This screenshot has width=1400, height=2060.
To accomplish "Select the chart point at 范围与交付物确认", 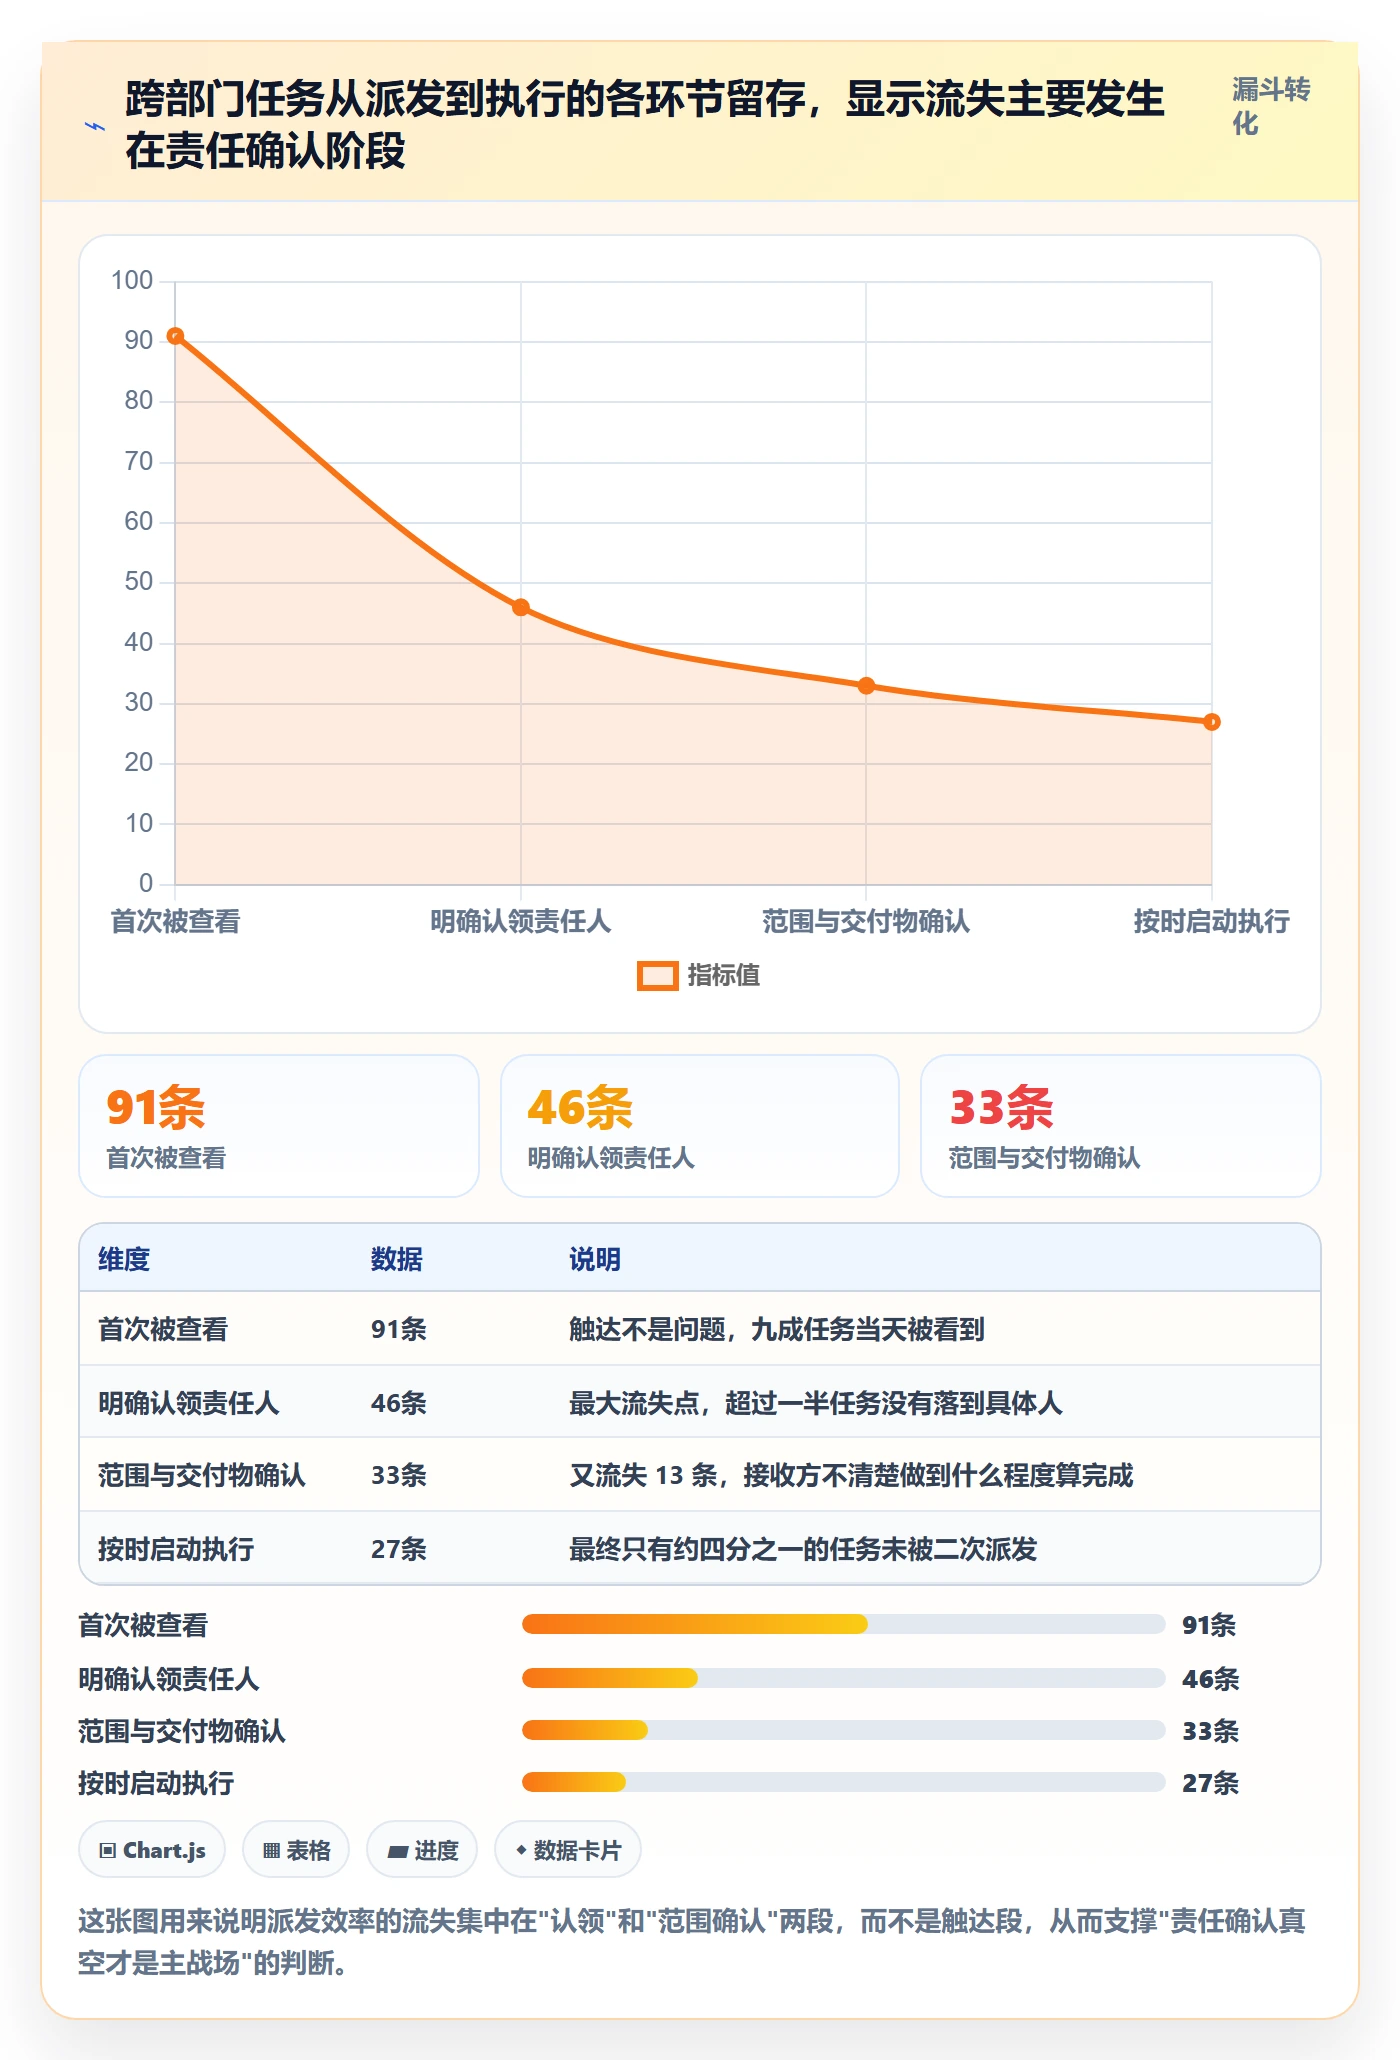I will (866, 686).
